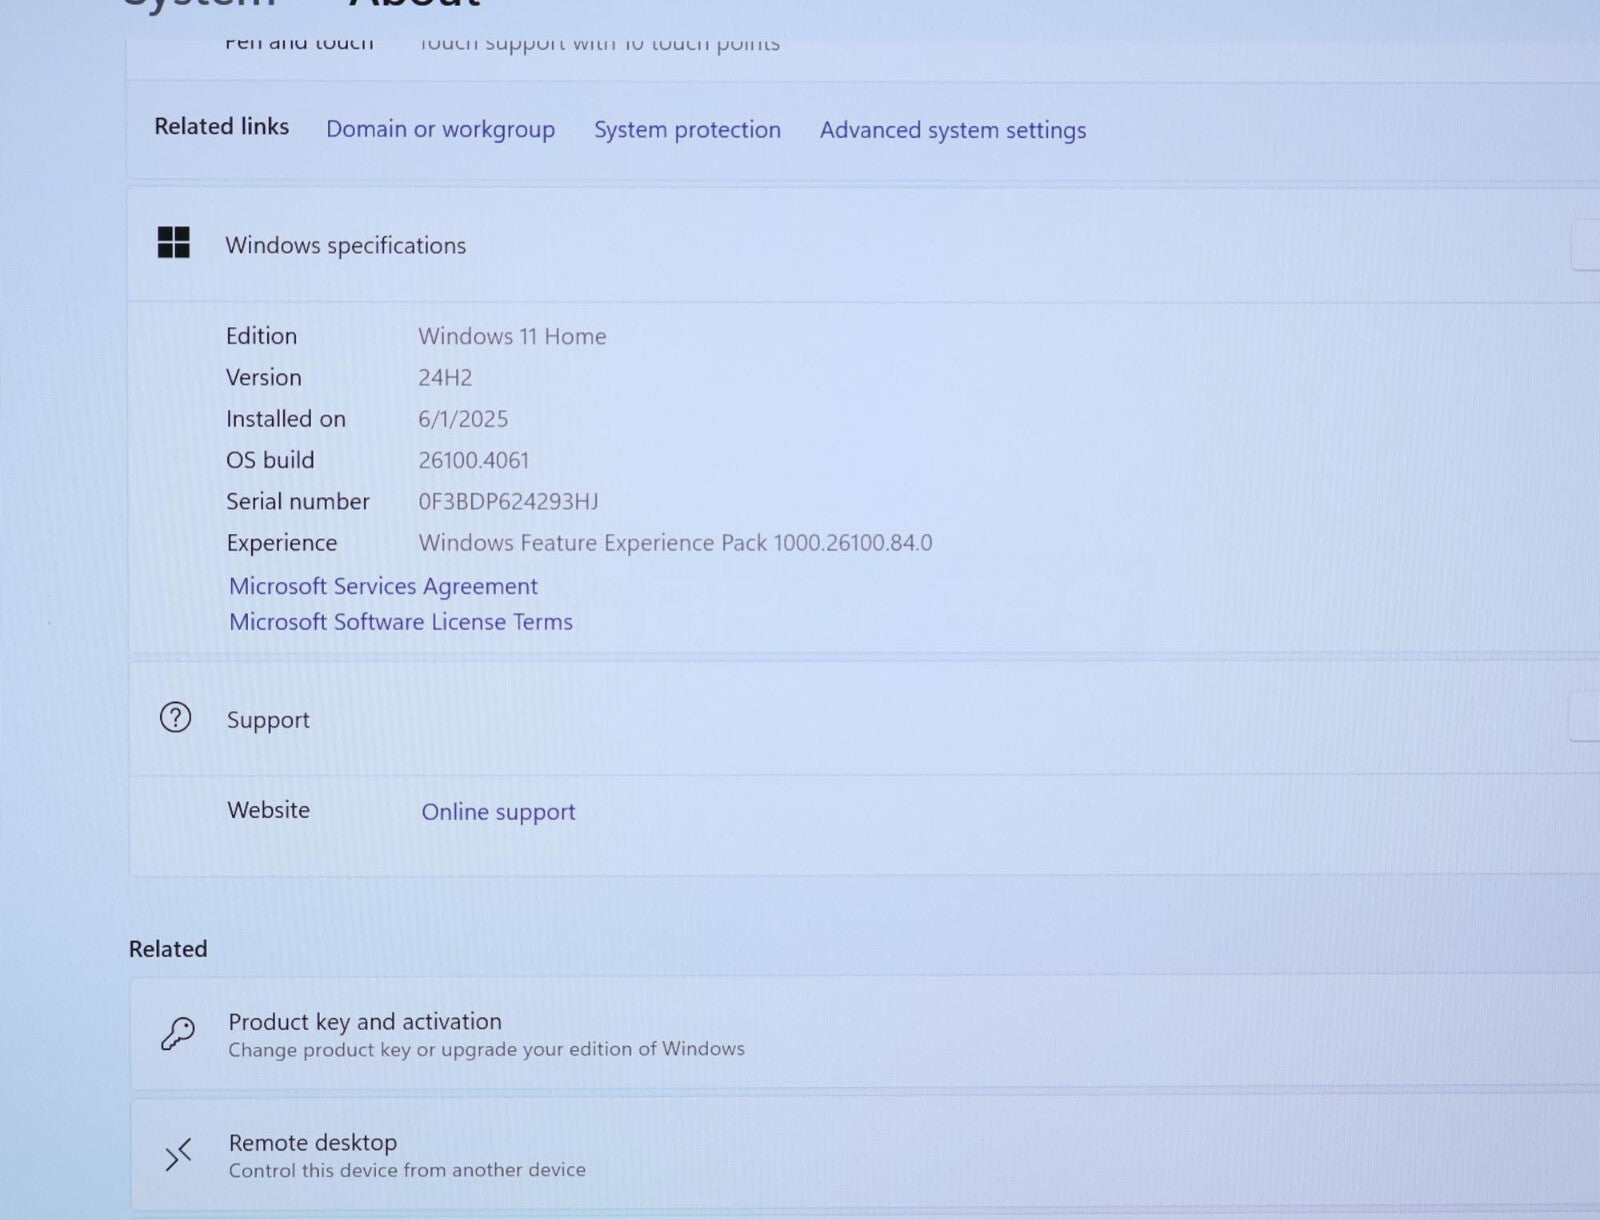Click the Related links label

[221, 127]
